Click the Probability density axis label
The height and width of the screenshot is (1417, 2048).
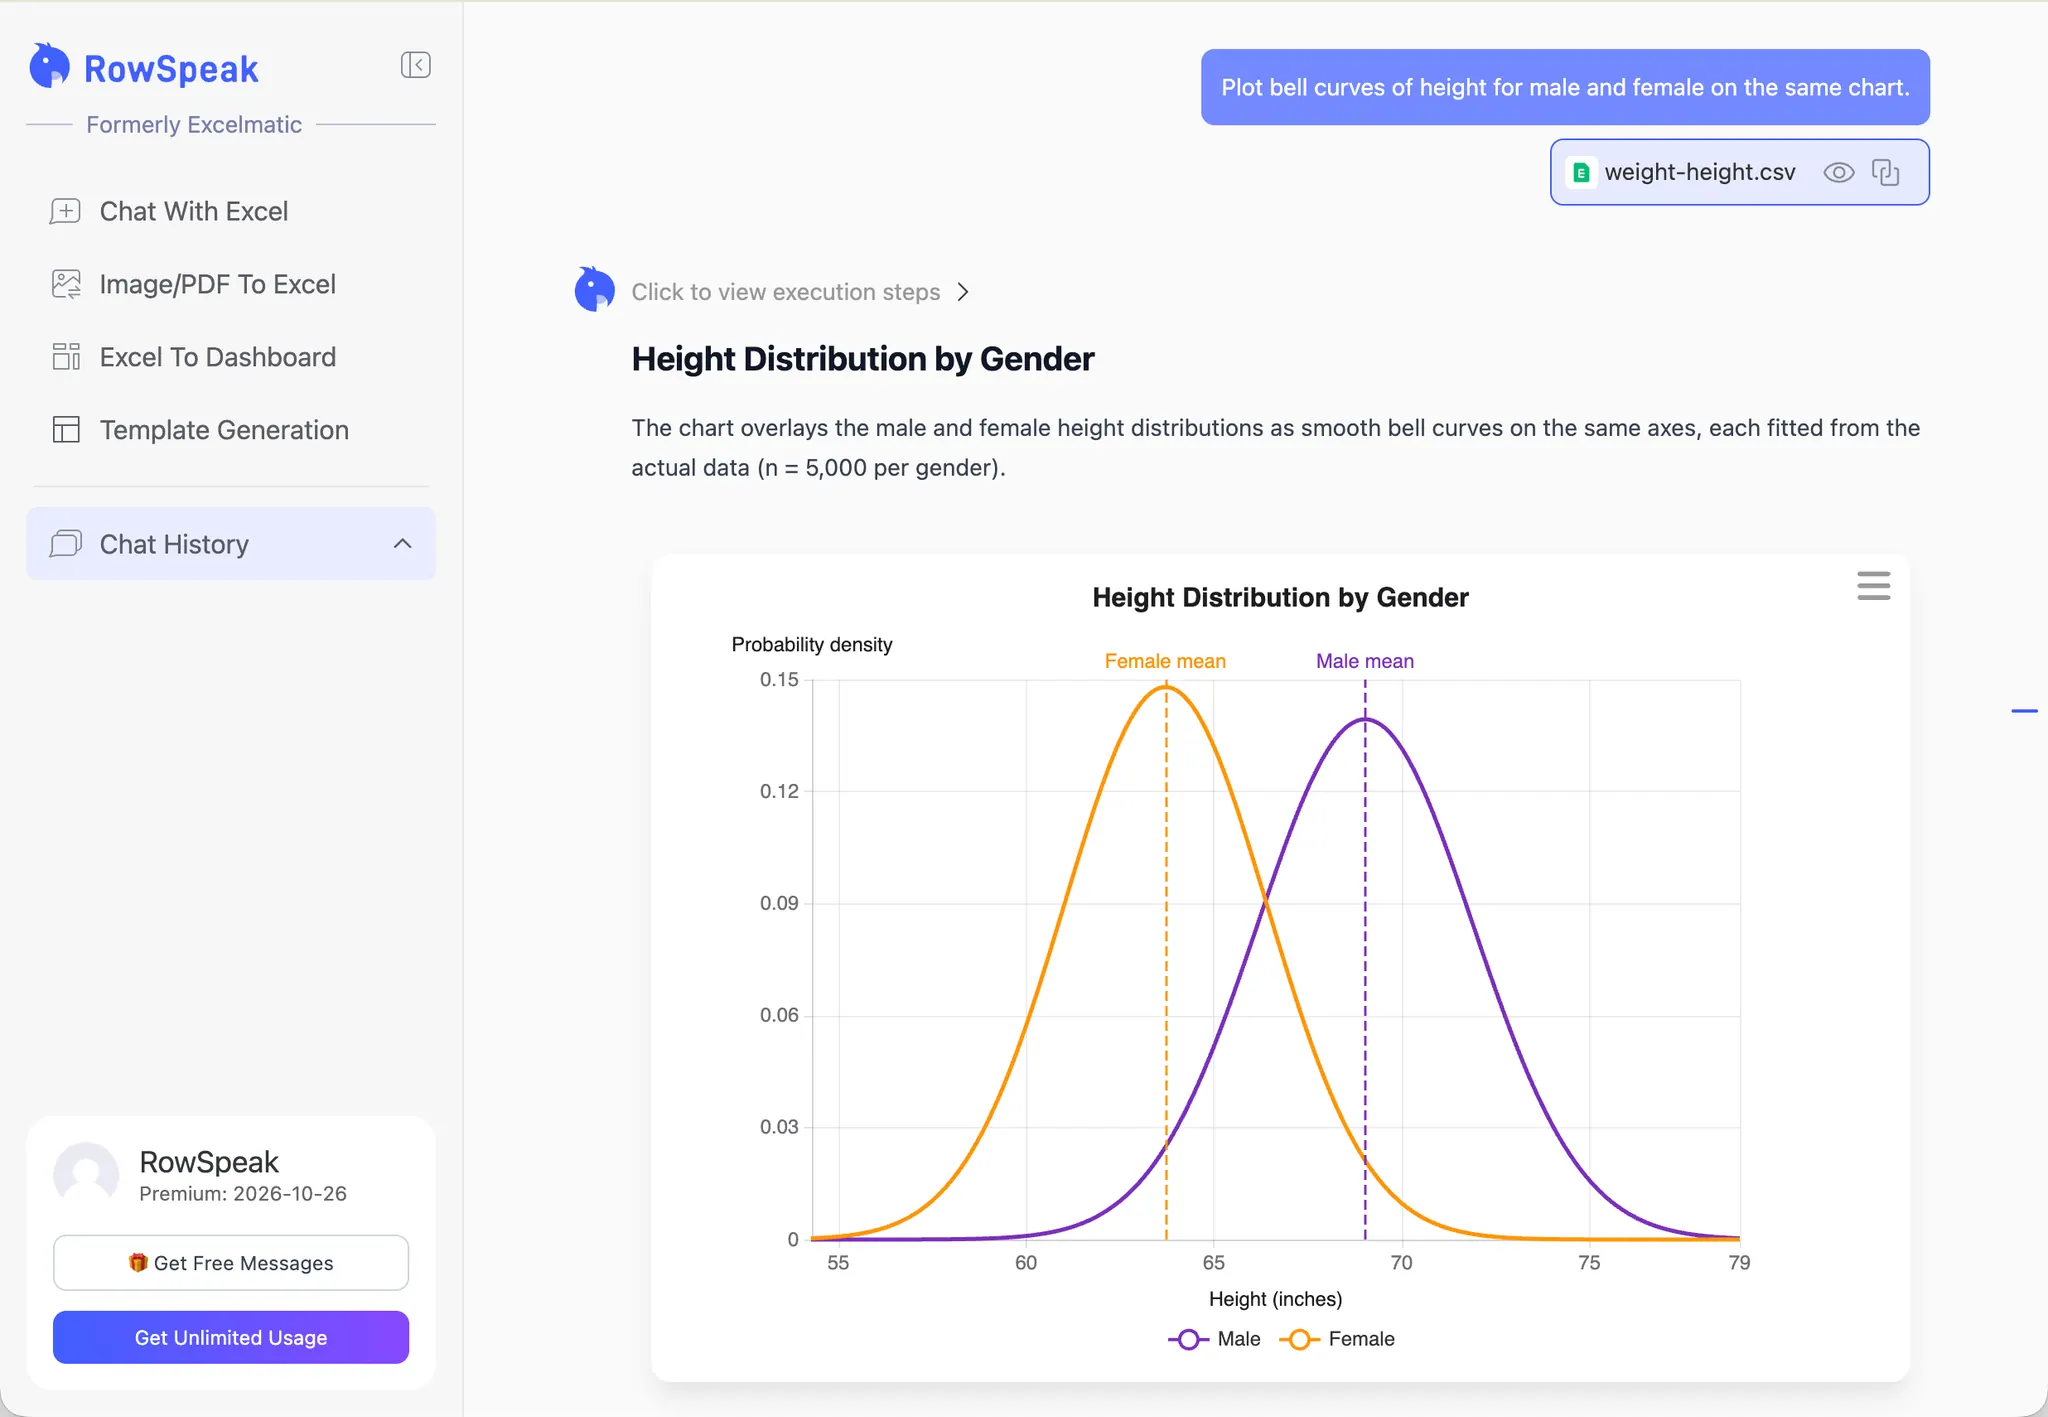812,644
